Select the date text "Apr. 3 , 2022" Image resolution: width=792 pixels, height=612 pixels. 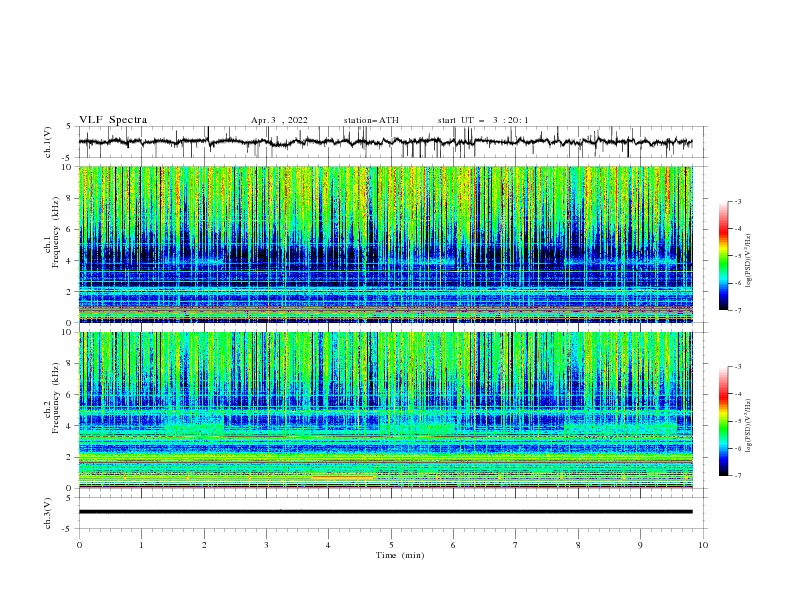279,120
